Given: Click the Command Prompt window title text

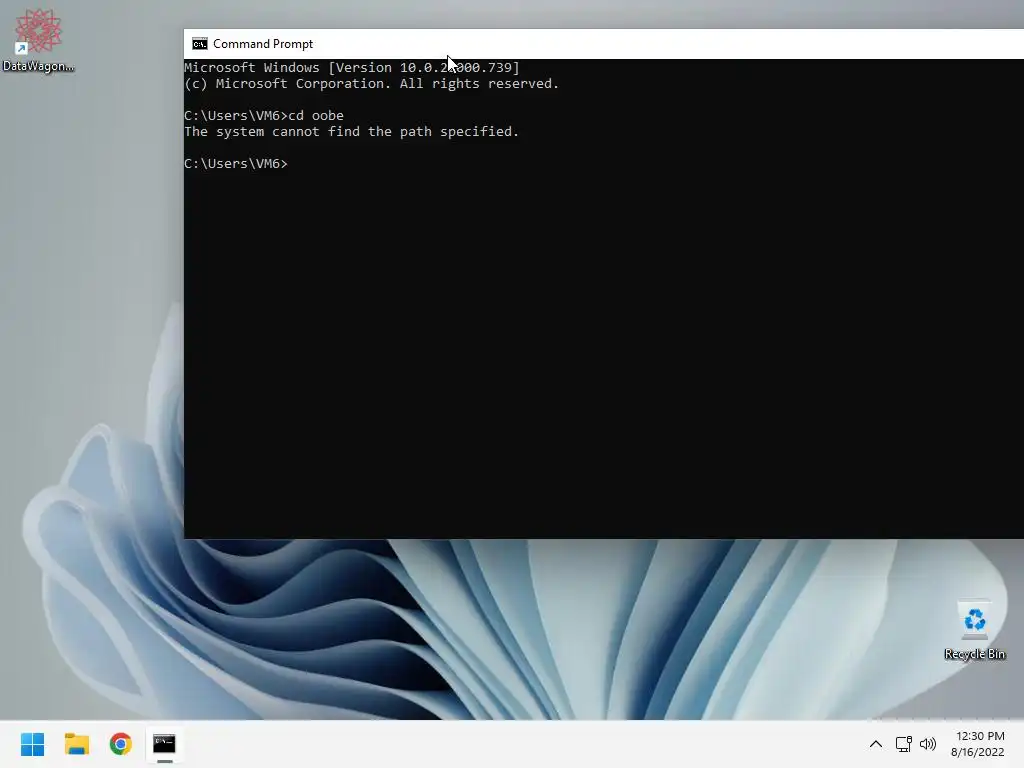Looking at the screenshot, I should (x=263, y=44).
